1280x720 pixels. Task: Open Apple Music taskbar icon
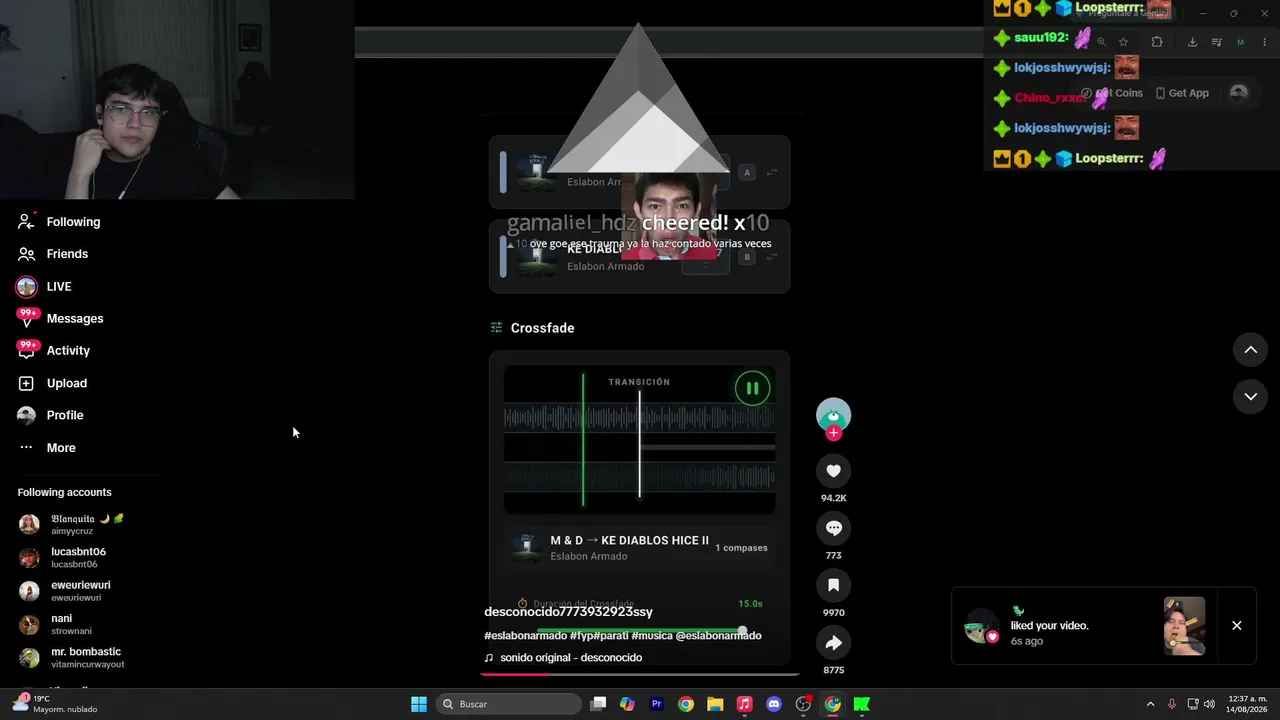click(x=744, y=704)
